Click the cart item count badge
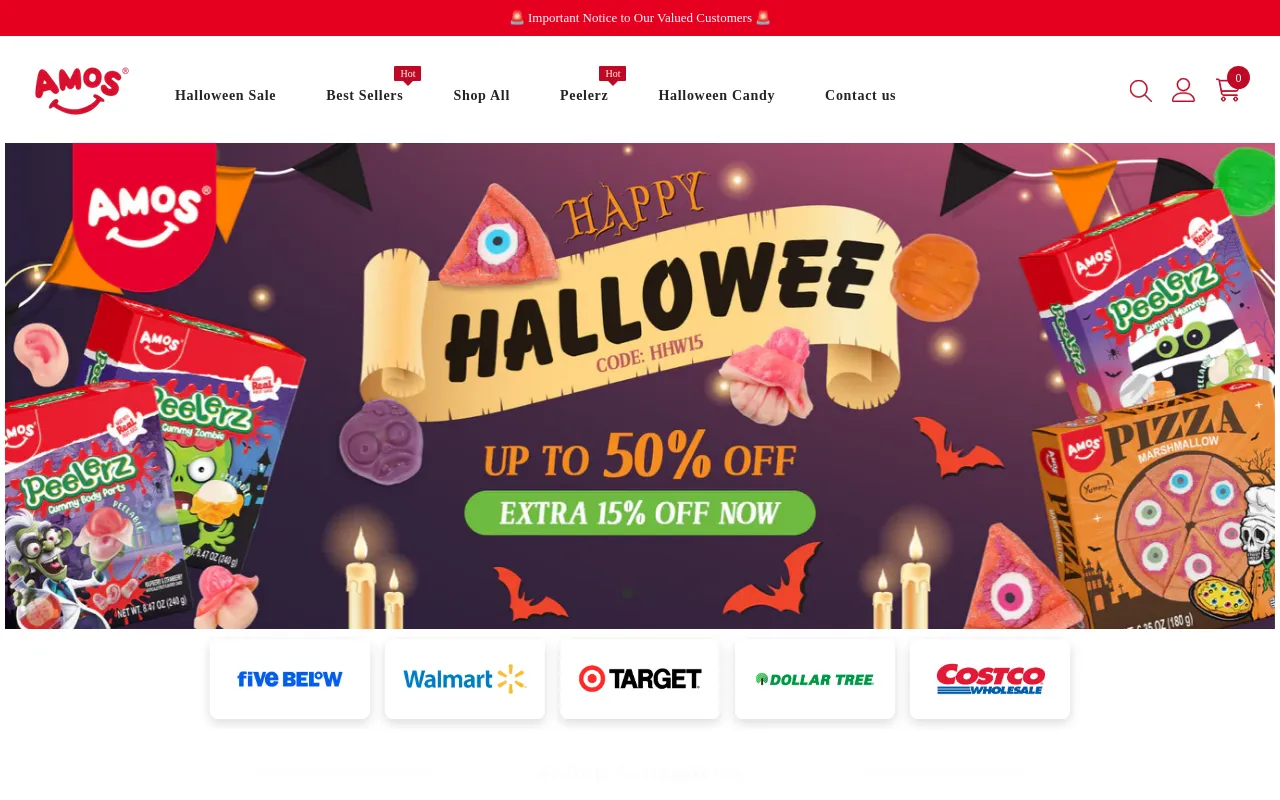Screen dimensions: 1280x800 coord(1238,77)
